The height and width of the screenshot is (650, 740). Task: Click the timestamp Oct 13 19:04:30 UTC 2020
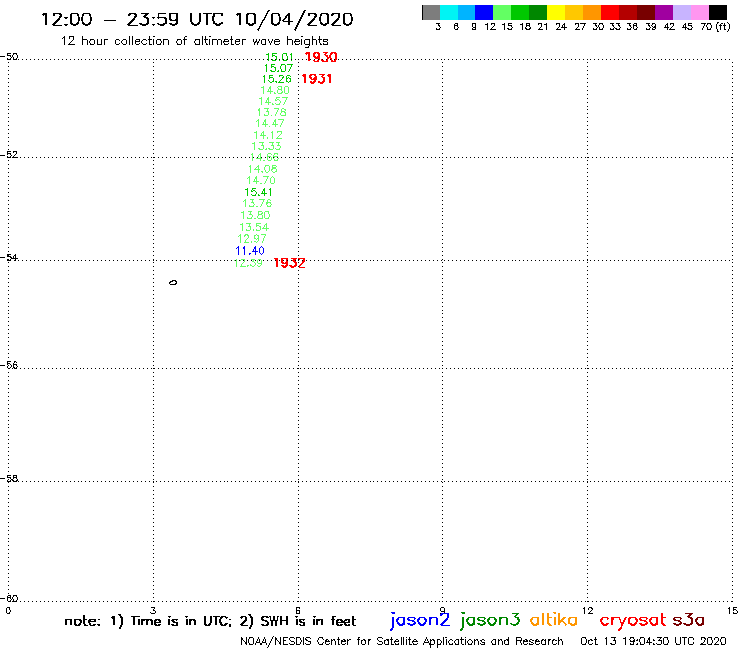653,641
